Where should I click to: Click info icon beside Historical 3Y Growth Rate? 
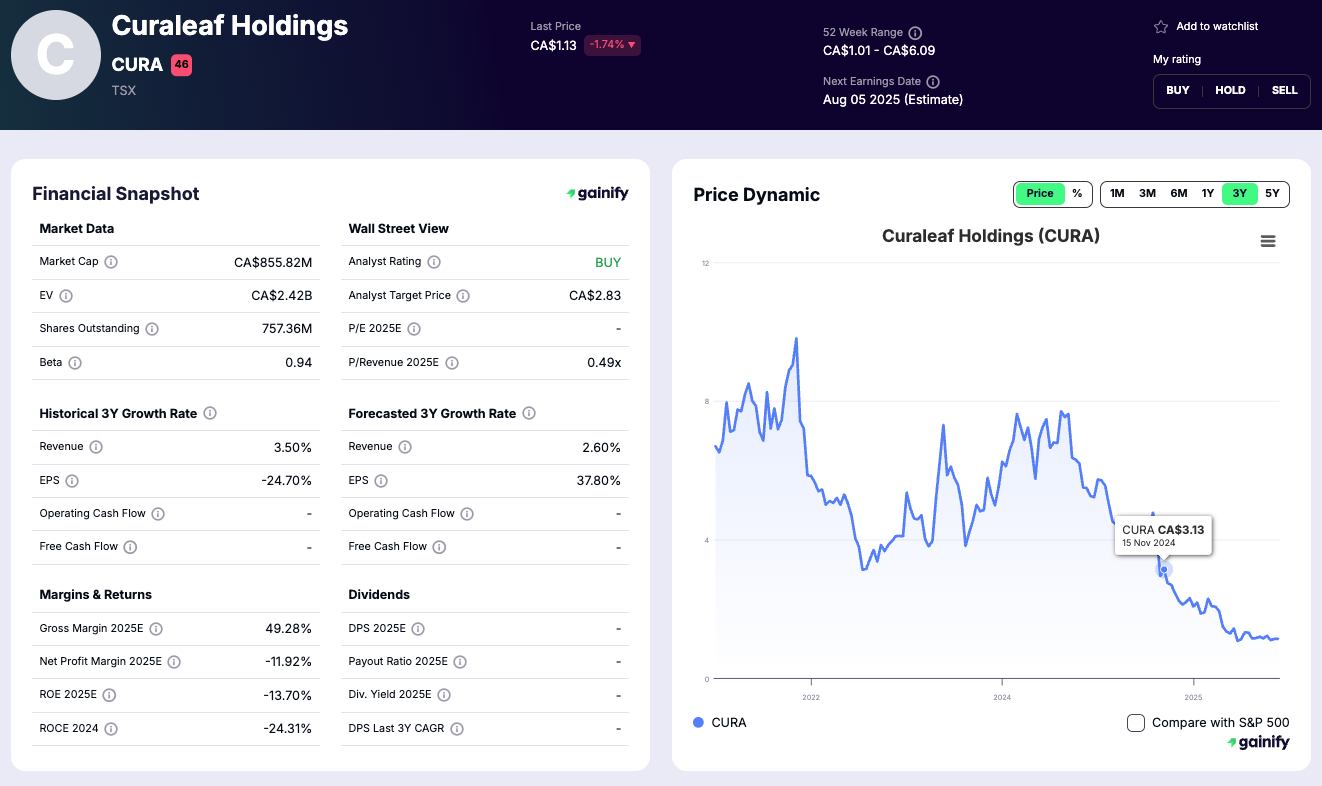210,413
